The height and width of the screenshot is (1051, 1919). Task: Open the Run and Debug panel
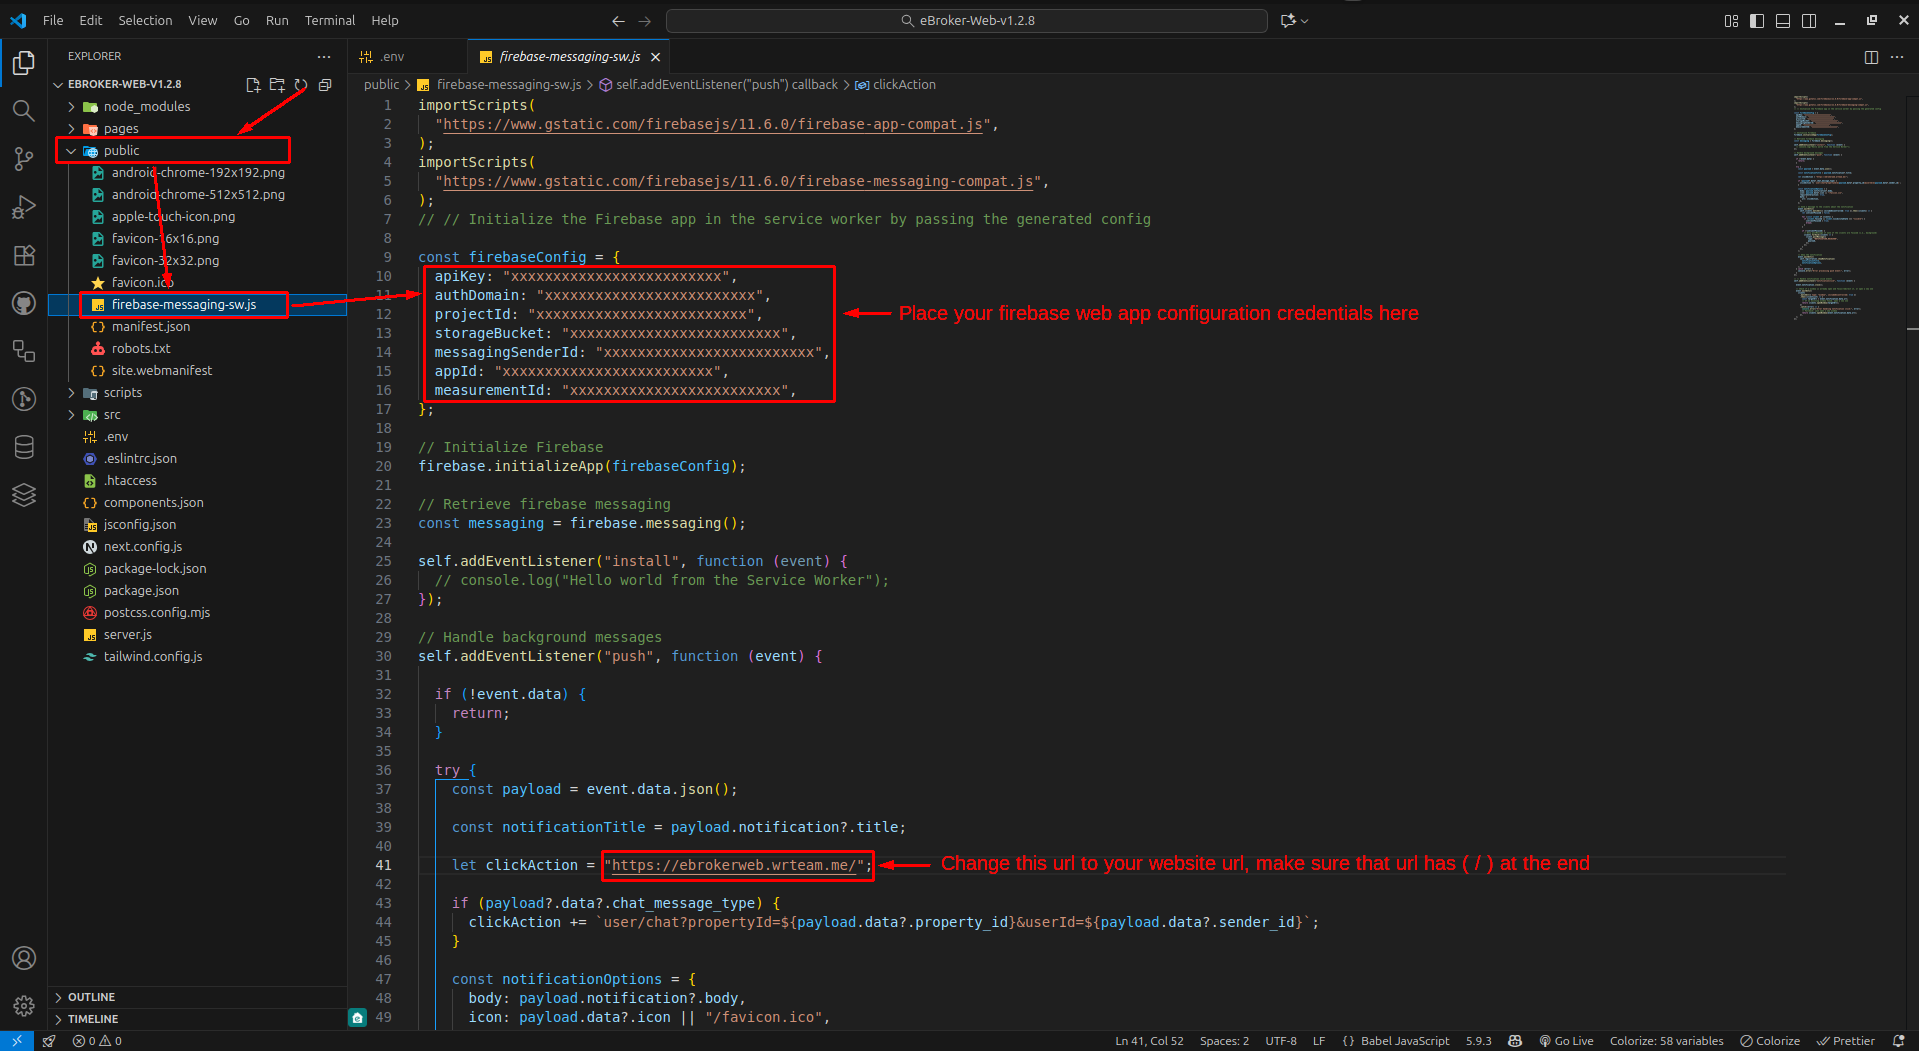(x=23, y=206)
